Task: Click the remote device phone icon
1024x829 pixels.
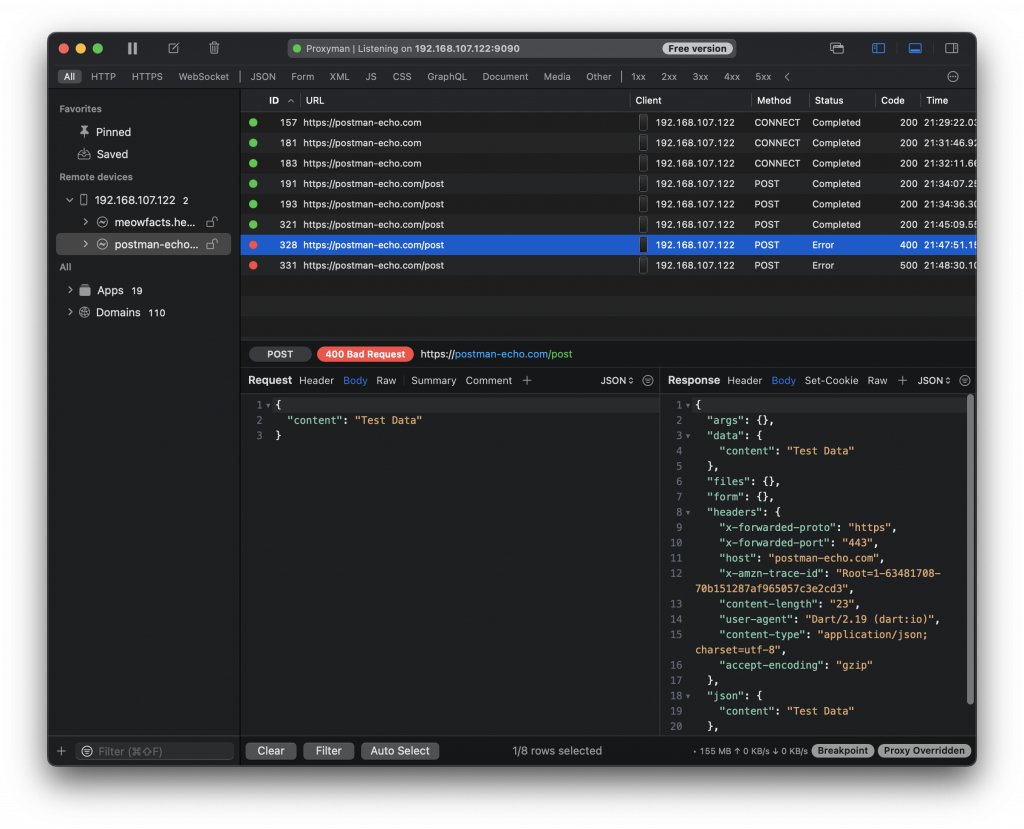Action: (84, 200)
